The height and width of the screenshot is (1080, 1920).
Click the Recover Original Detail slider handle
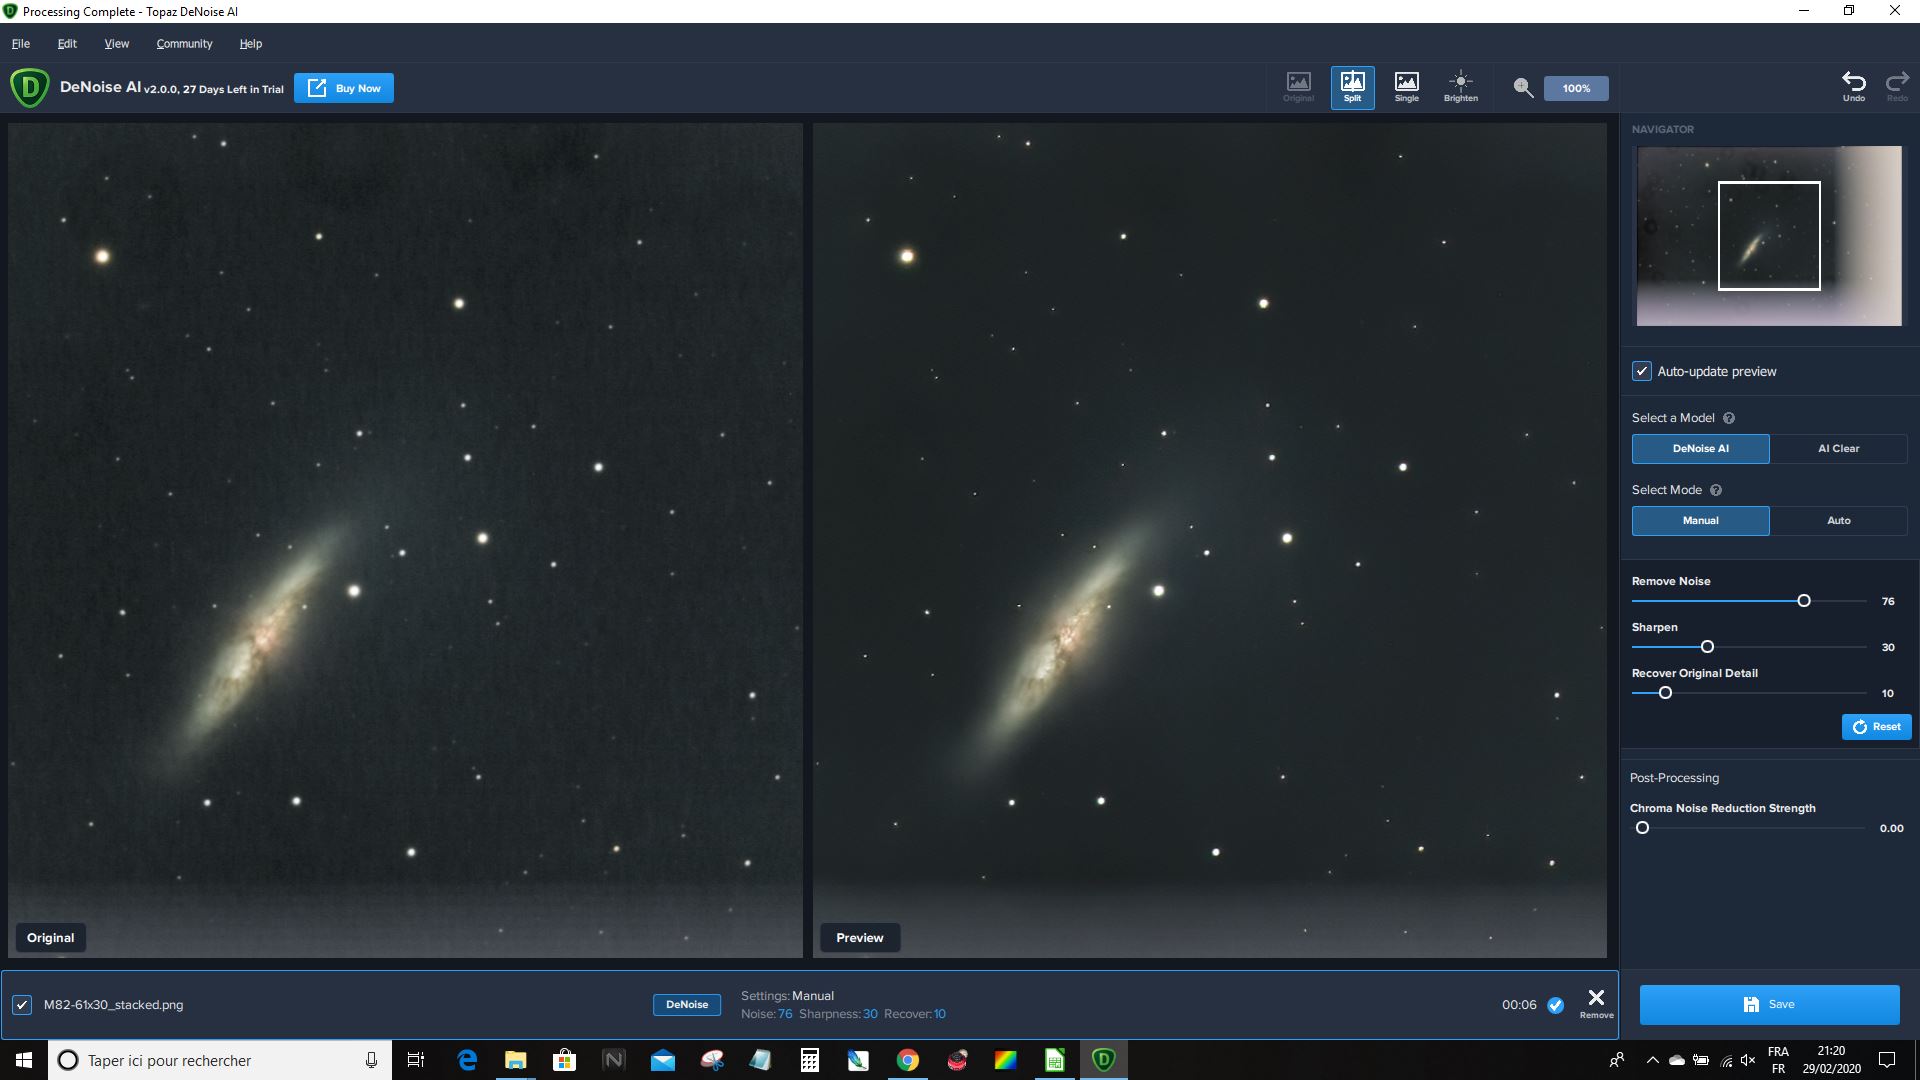(x=1665, y=693)
